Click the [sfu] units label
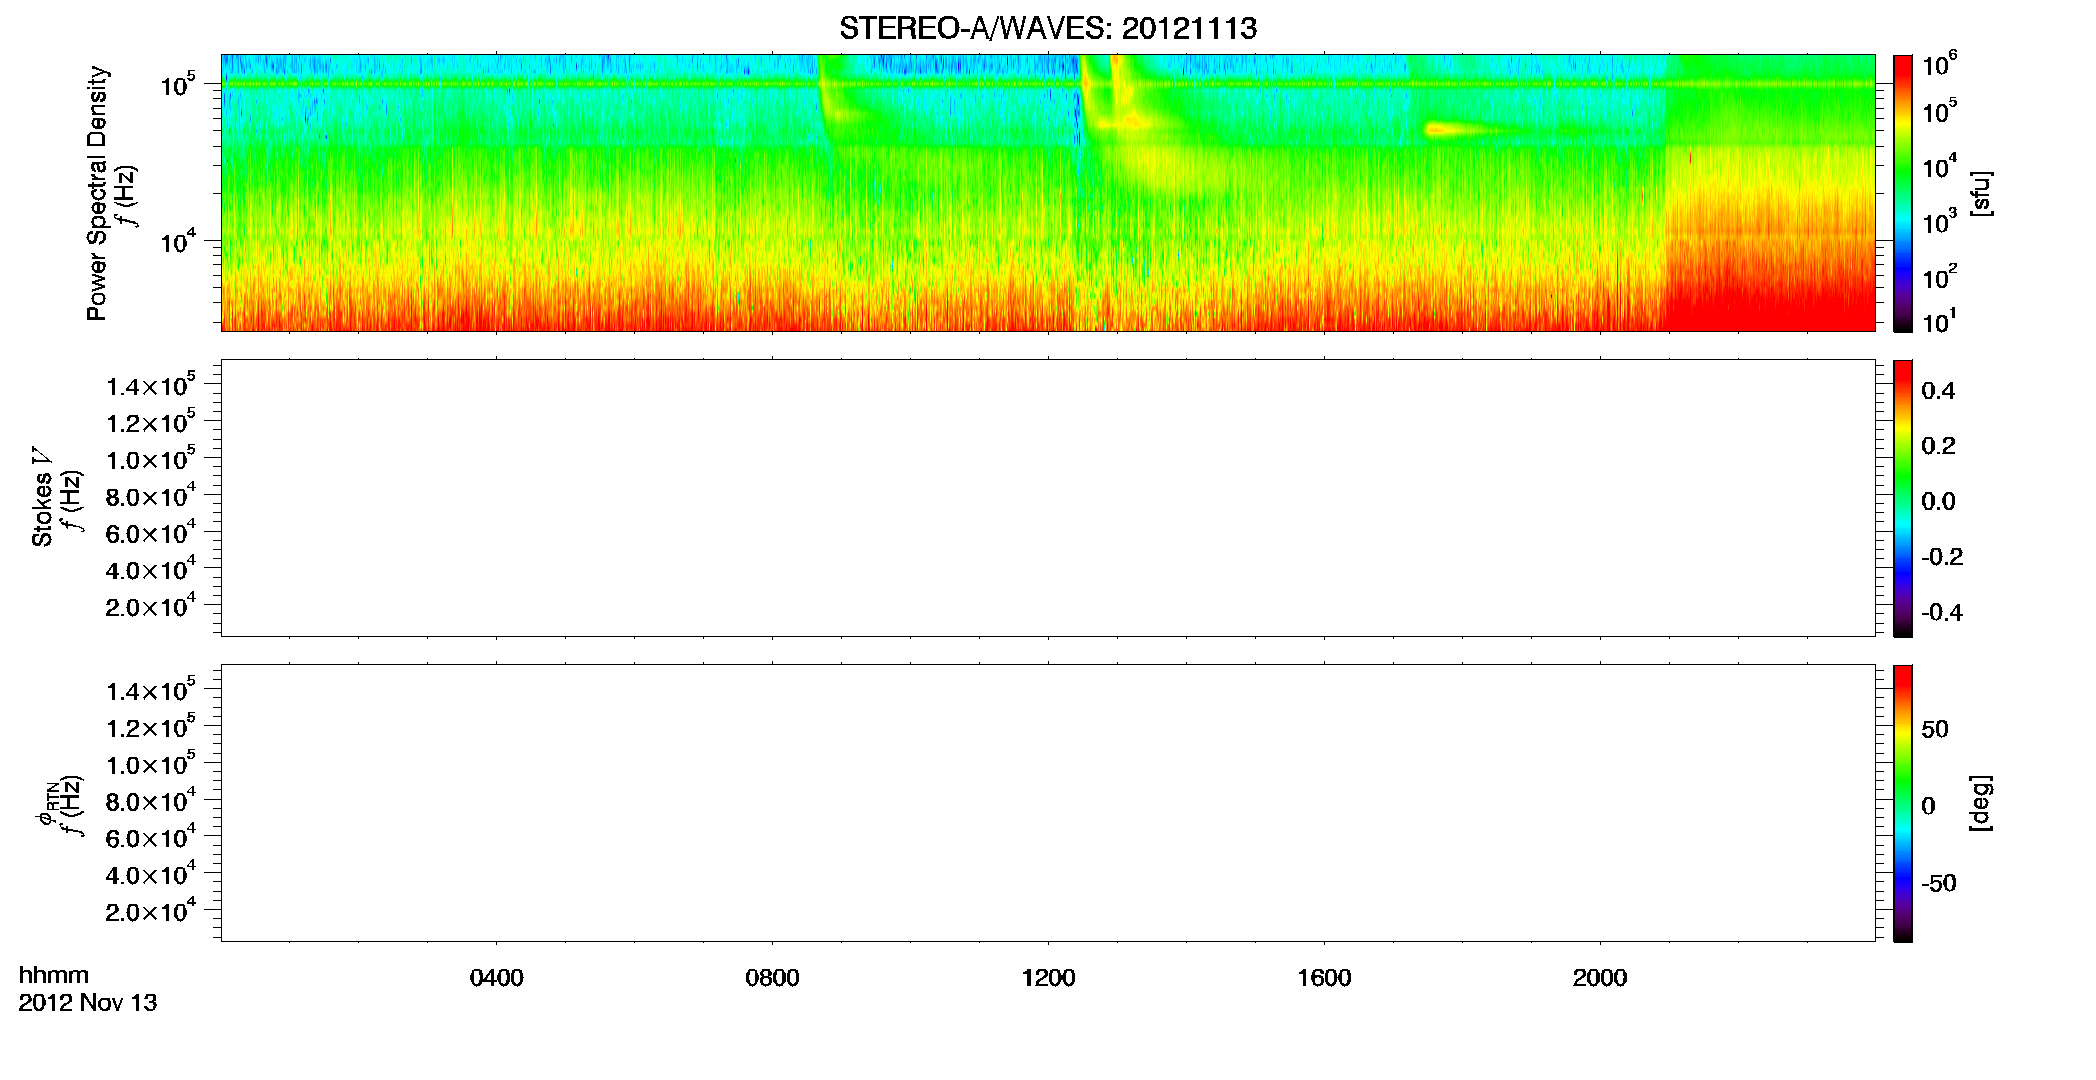 pyautogui.click(x=1981, y=193)
